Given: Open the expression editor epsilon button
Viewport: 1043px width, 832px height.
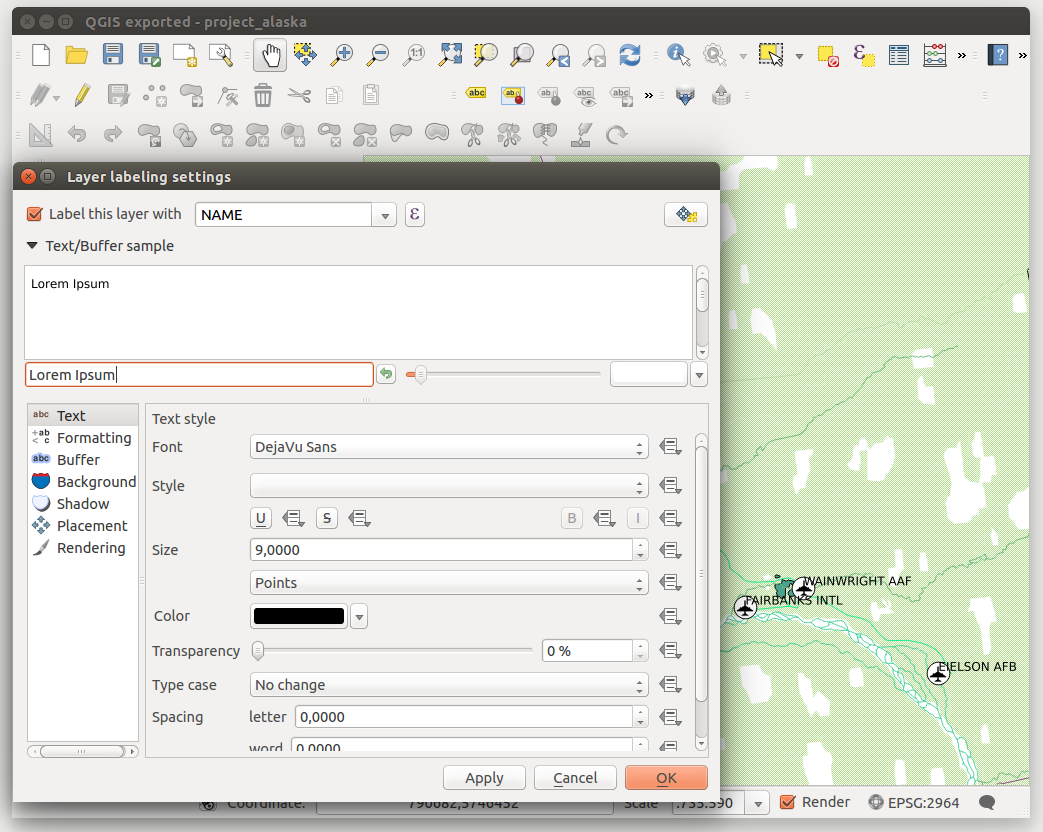Looking at the screenshot, I should point(414,214).
